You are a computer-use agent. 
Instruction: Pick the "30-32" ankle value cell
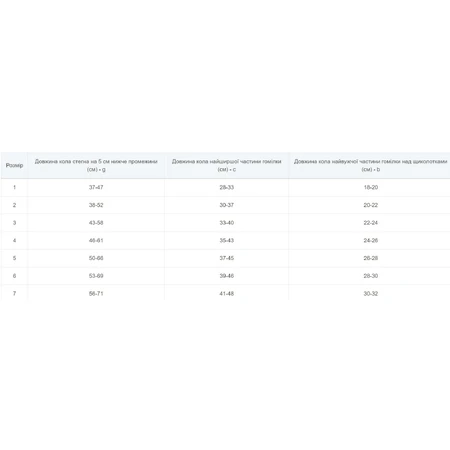[370, 293]
